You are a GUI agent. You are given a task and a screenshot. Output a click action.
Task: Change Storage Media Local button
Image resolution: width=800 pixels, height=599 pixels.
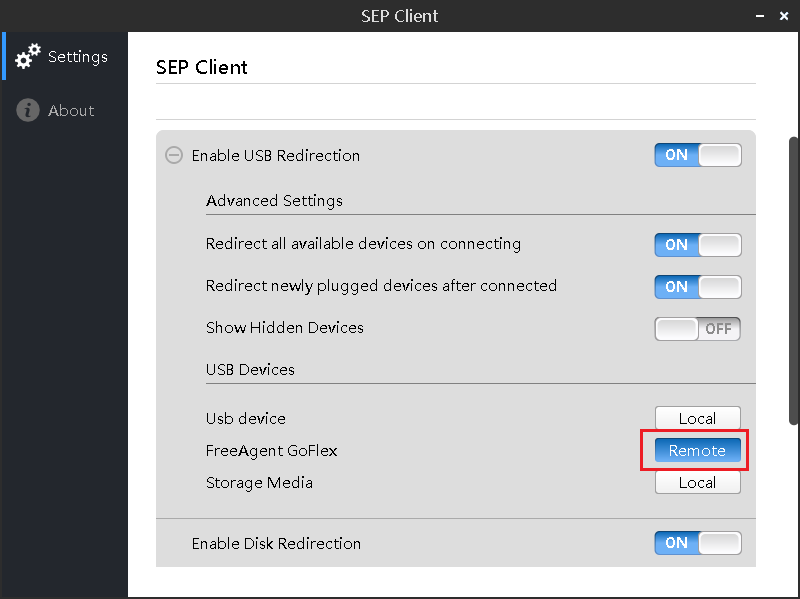tap(697, 483)
